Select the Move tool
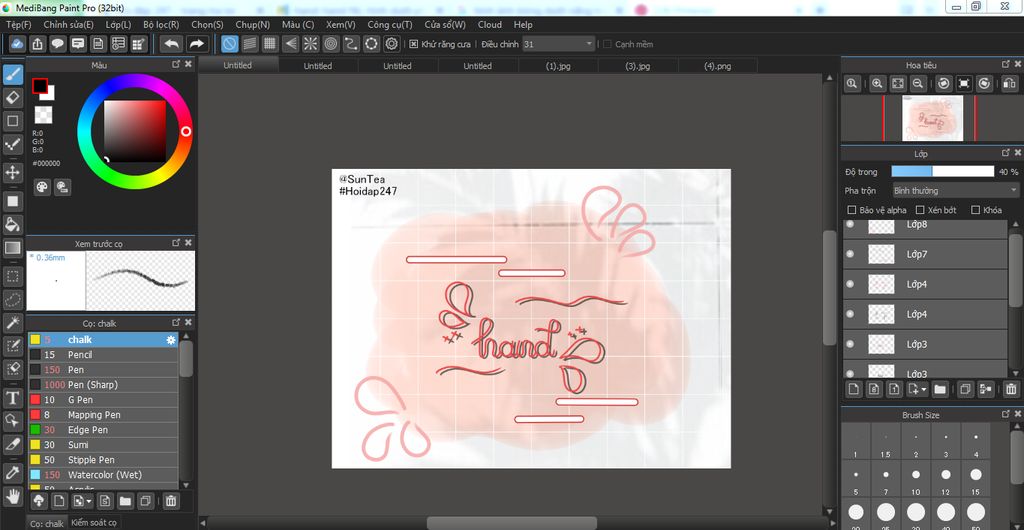 coord(12,172)
